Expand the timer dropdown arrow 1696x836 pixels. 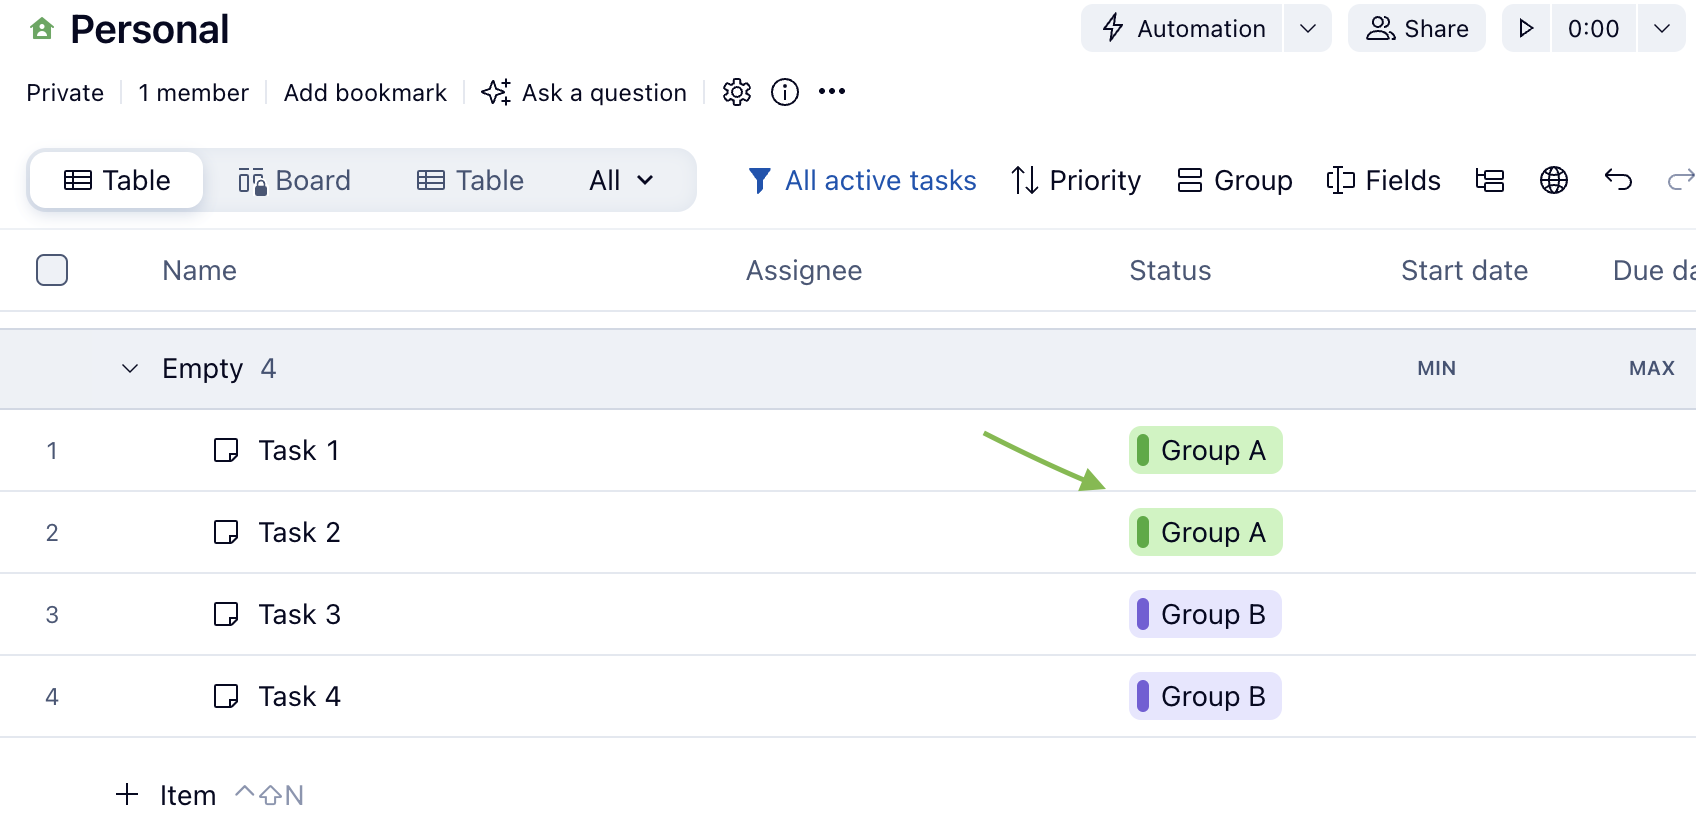coord(1662,28)
